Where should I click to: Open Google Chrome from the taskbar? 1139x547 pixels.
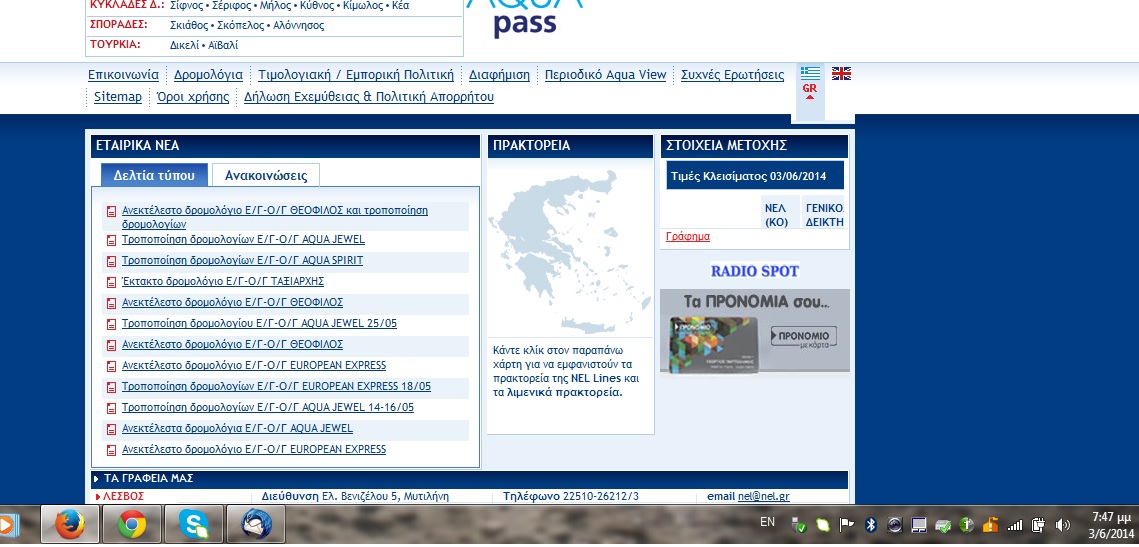click(132, 524)
